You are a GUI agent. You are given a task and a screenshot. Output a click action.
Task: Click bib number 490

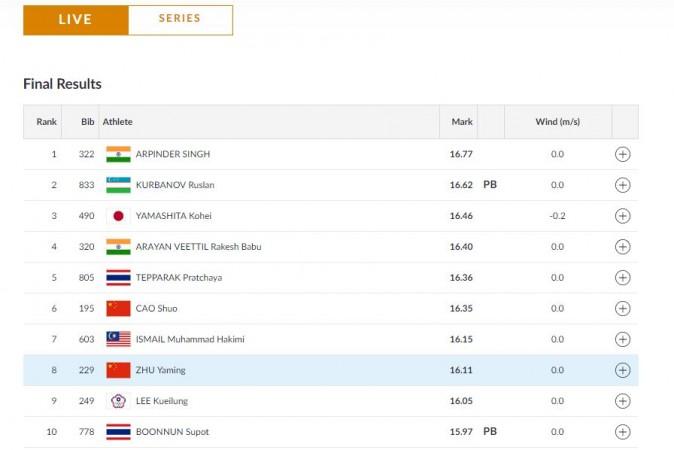(x=86, y=216)
